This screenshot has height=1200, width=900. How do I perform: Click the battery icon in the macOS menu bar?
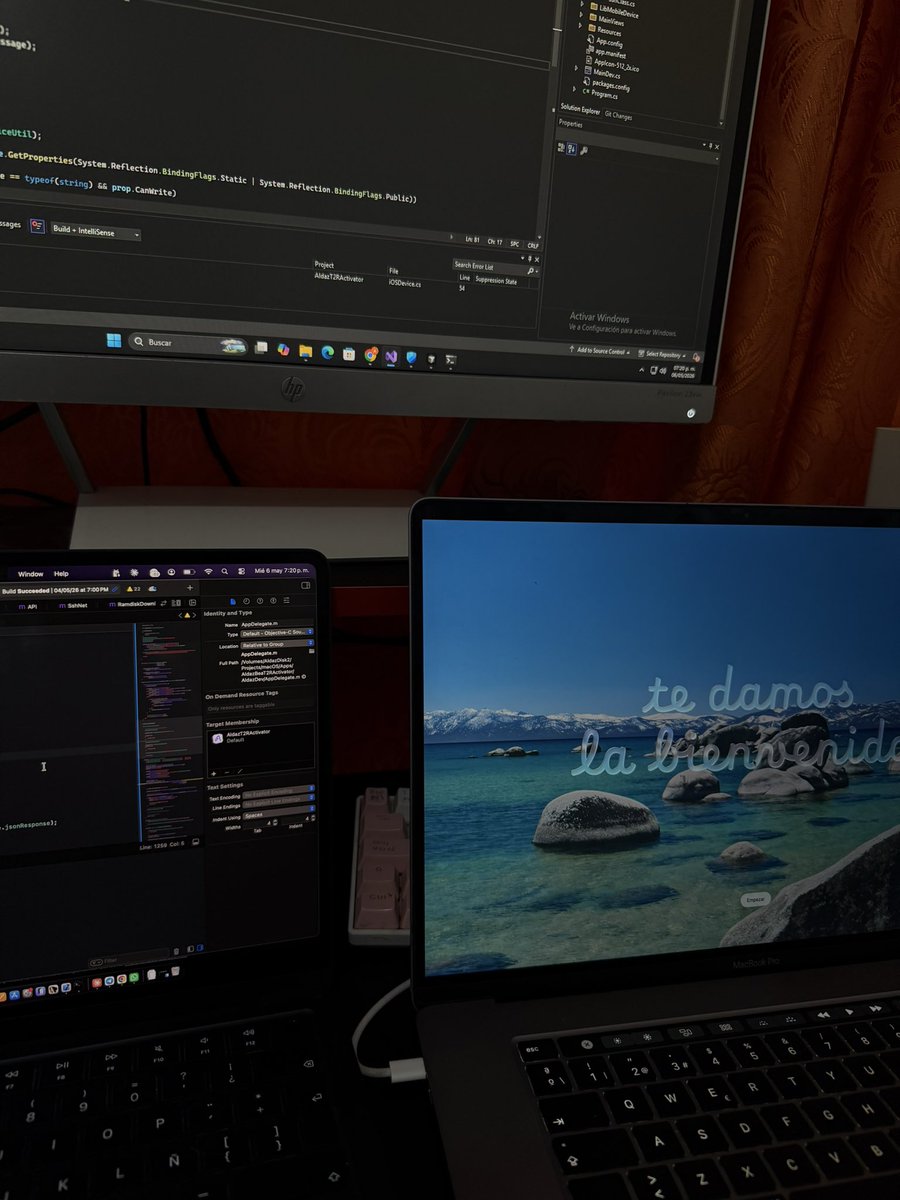pyautogui.click(x=189, y=572)
